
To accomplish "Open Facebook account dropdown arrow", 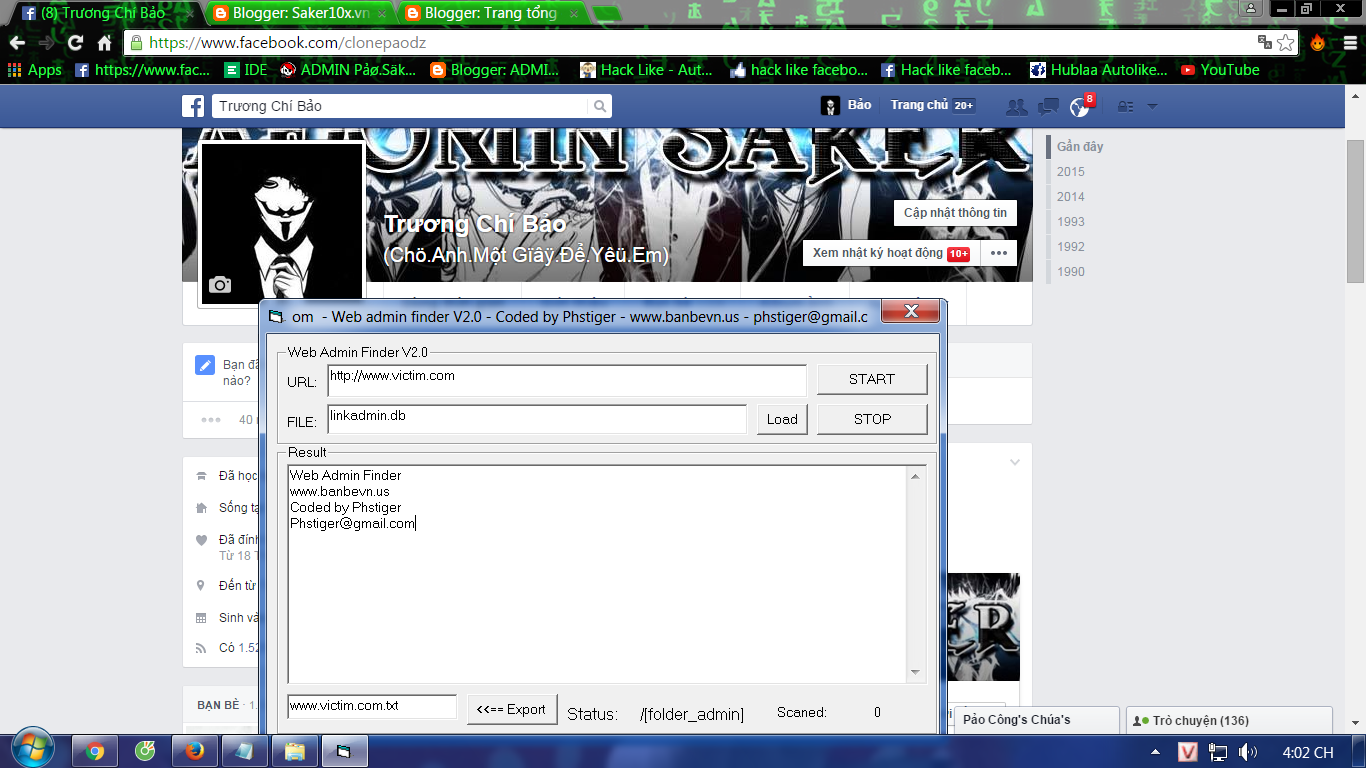I will pos(1152,106).
